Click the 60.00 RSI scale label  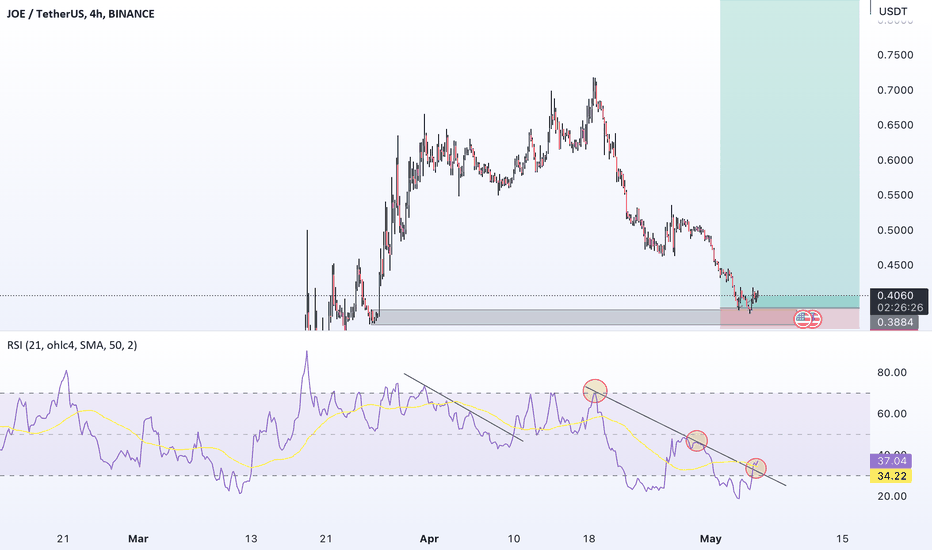click(892, 414)
